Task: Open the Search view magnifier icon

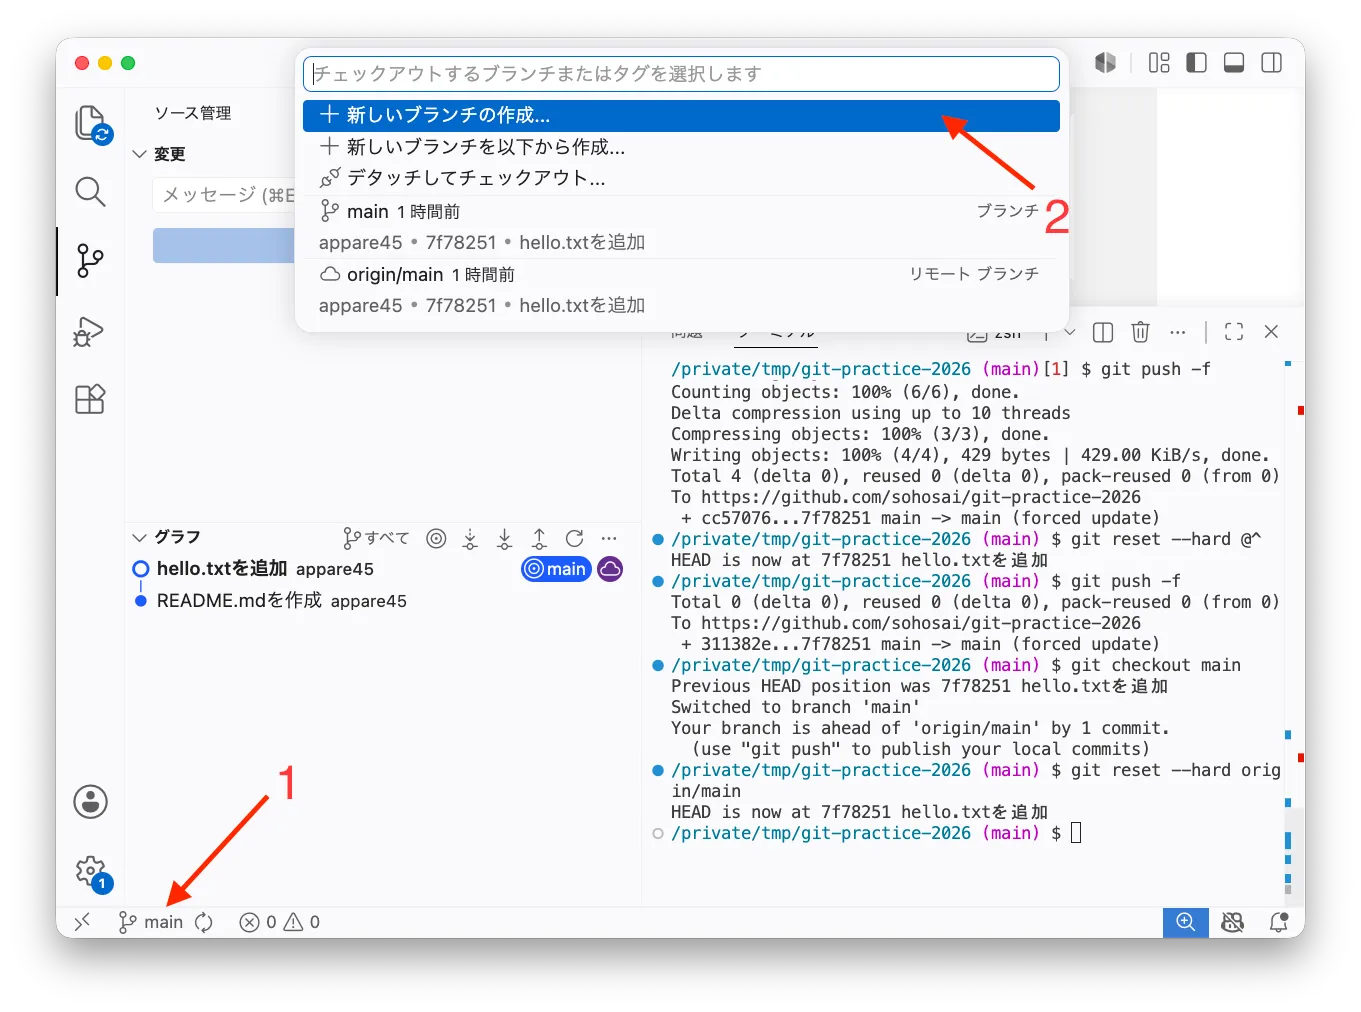Action: pyautogui.click(x=90, y=191)
